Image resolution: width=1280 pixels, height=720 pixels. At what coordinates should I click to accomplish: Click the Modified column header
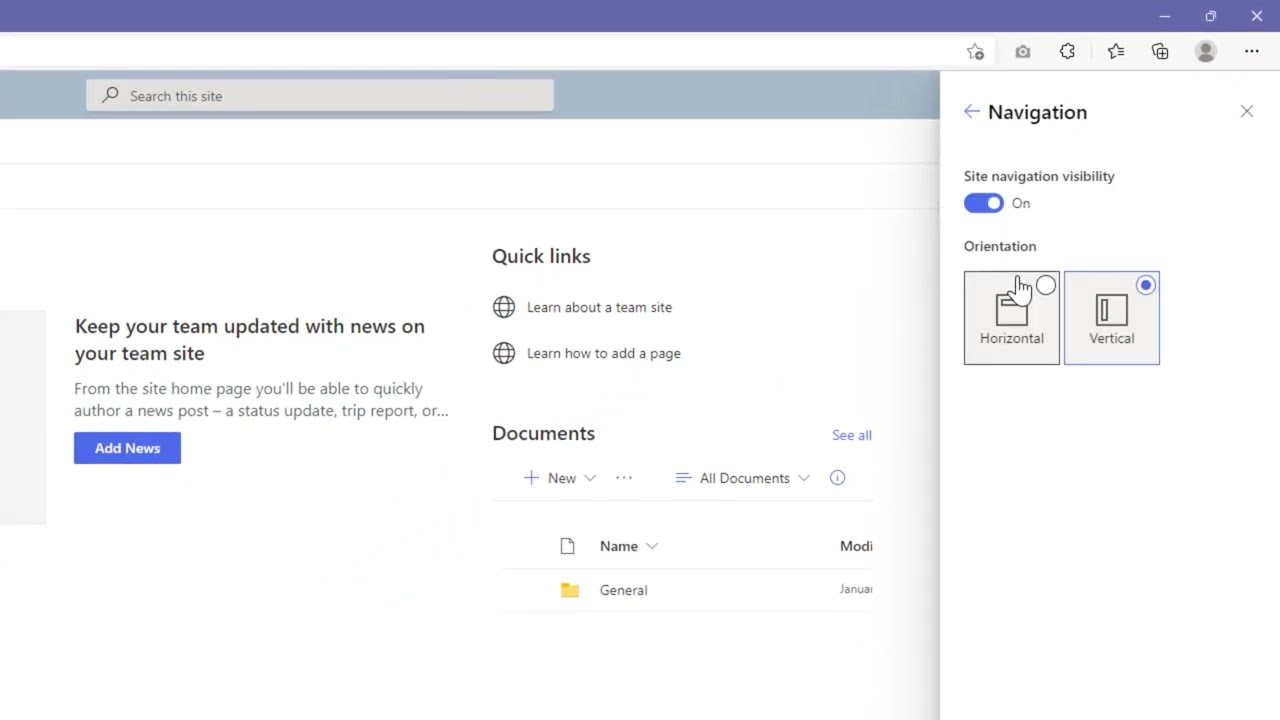856,546
